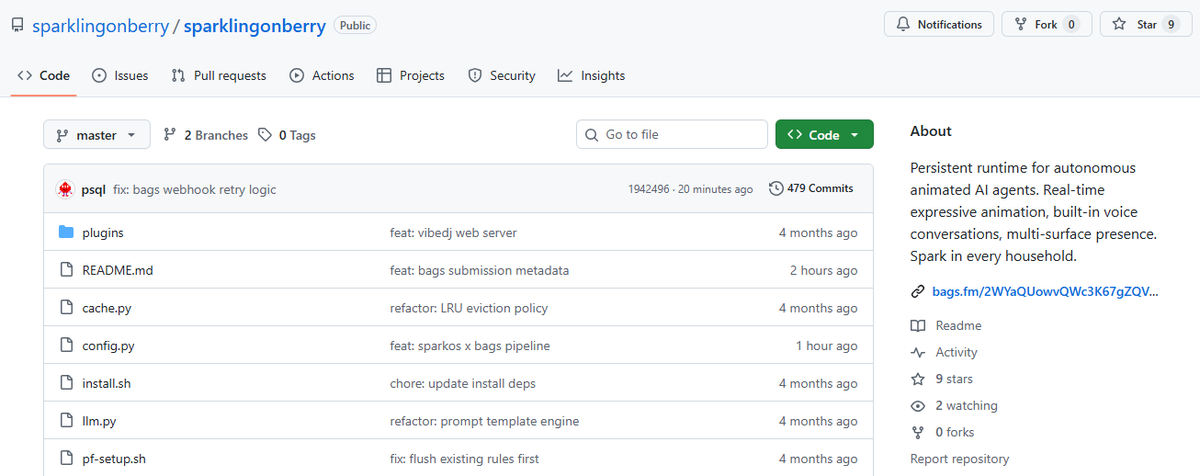Open the bags.fm website link
Image resolution: width=1200 pixels, height=476 pixels.
click(1046, 292)
